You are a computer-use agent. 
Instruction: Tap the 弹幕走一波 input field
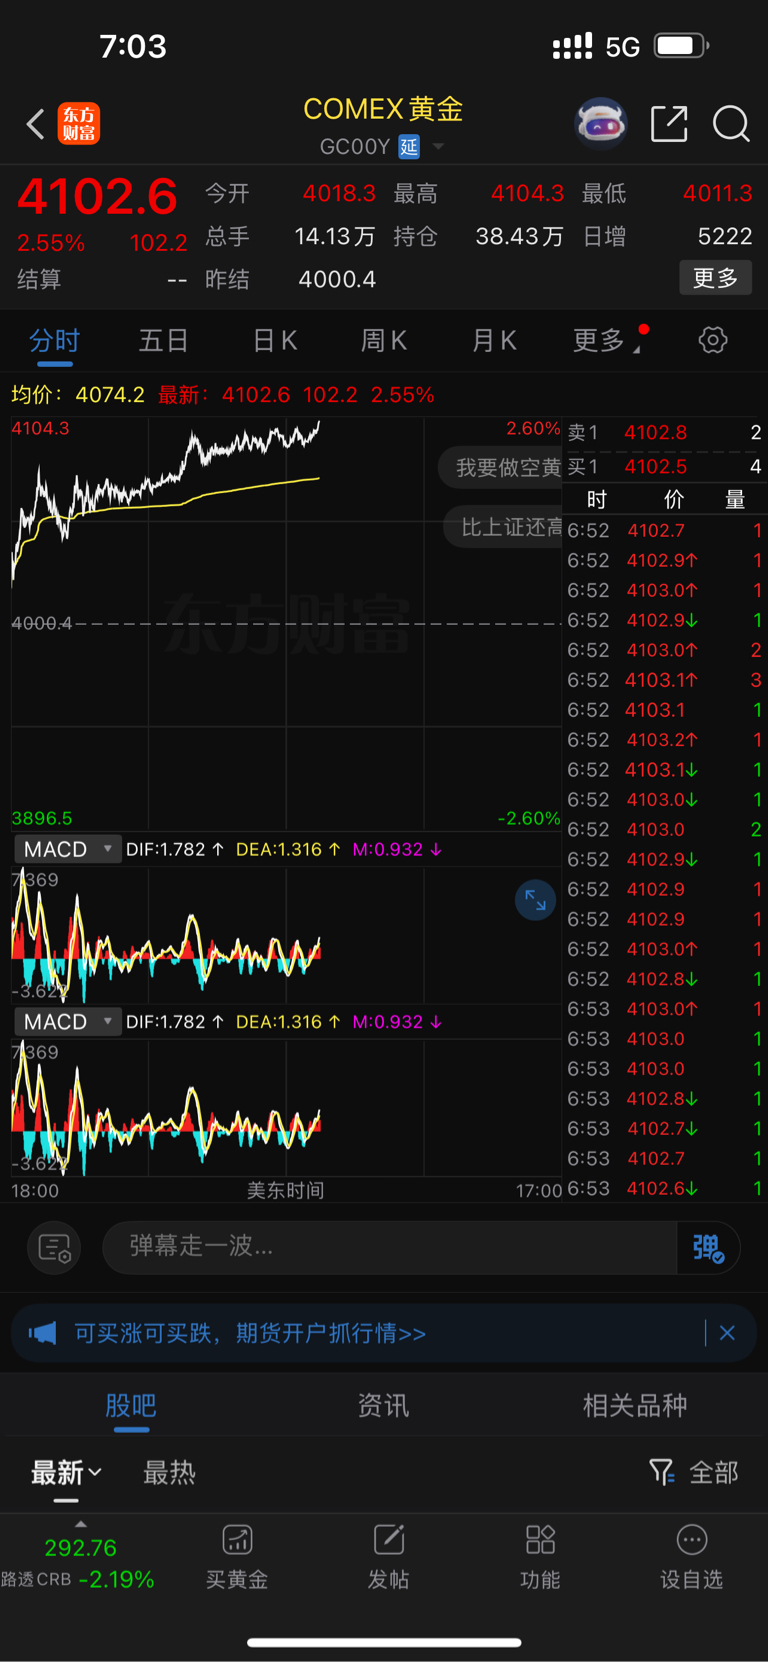390,1247
